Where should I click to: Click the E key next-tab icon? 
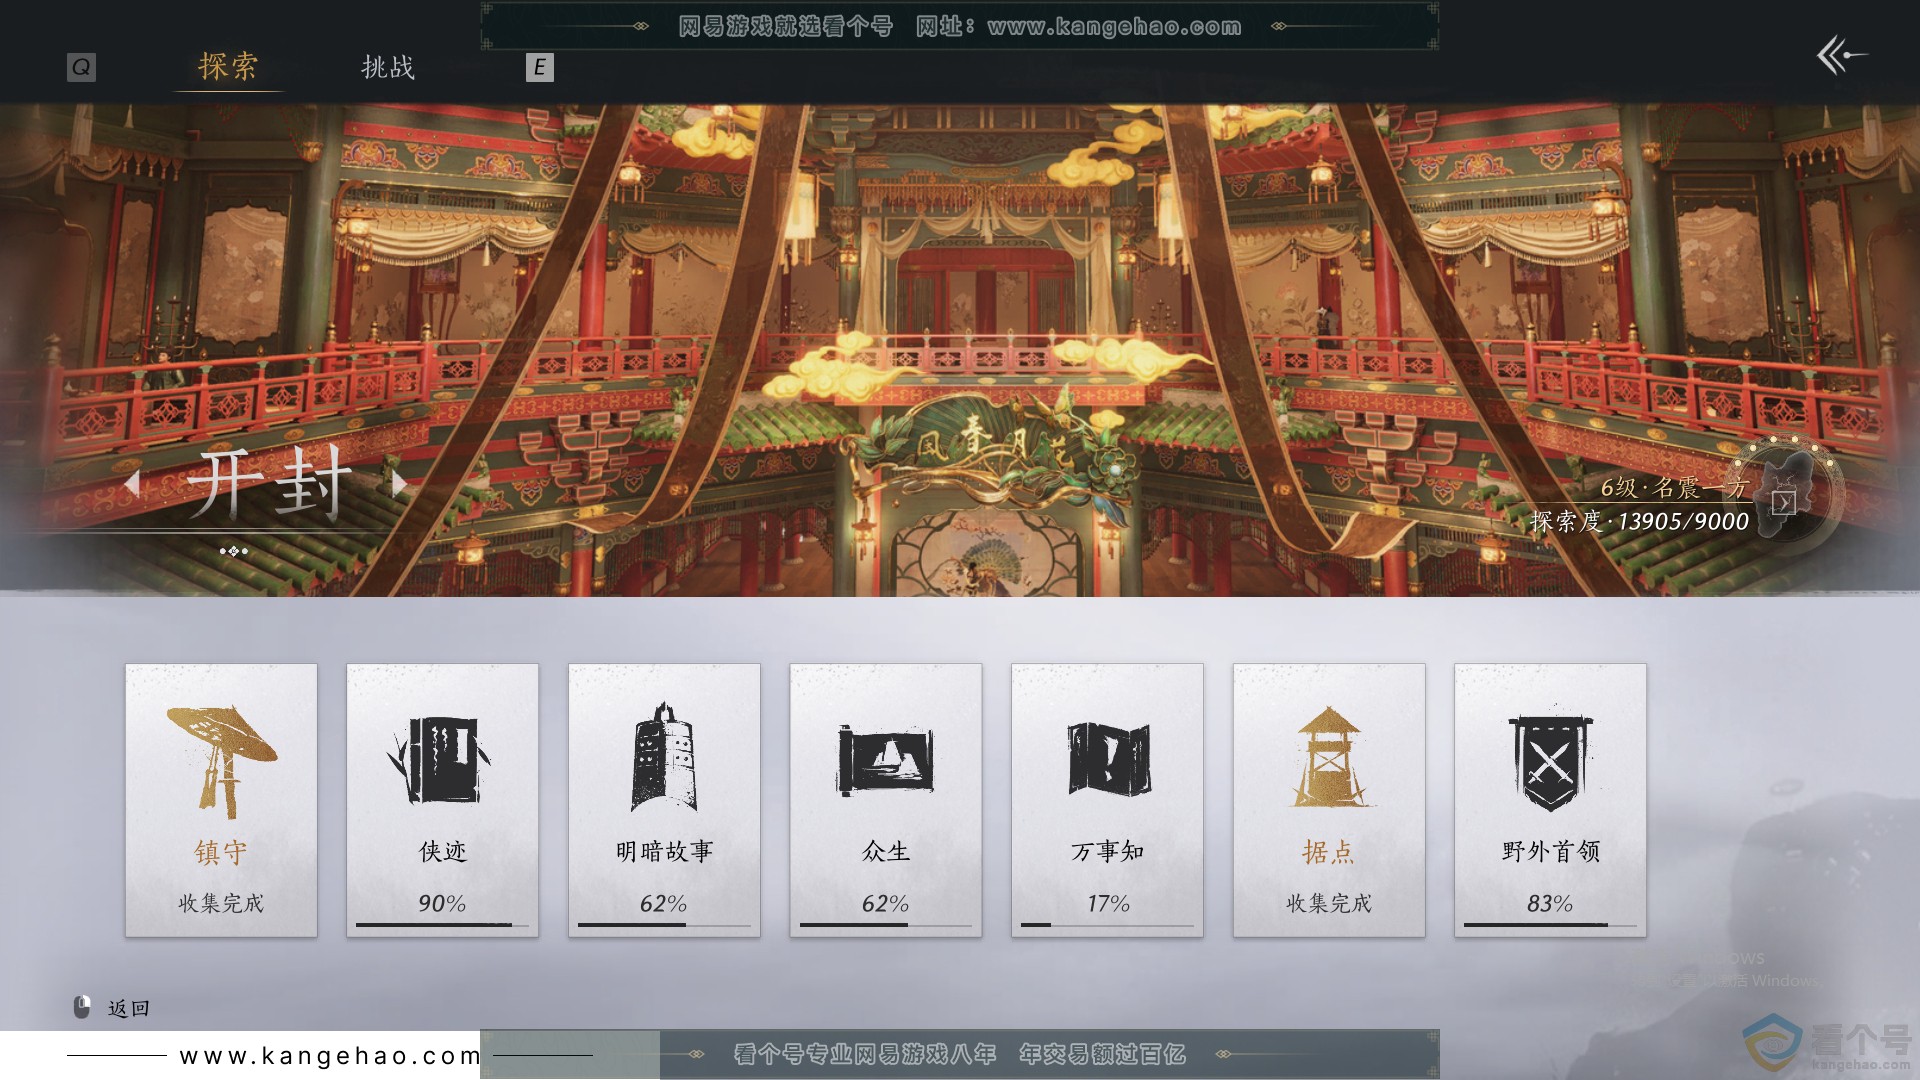pos(539,67)
